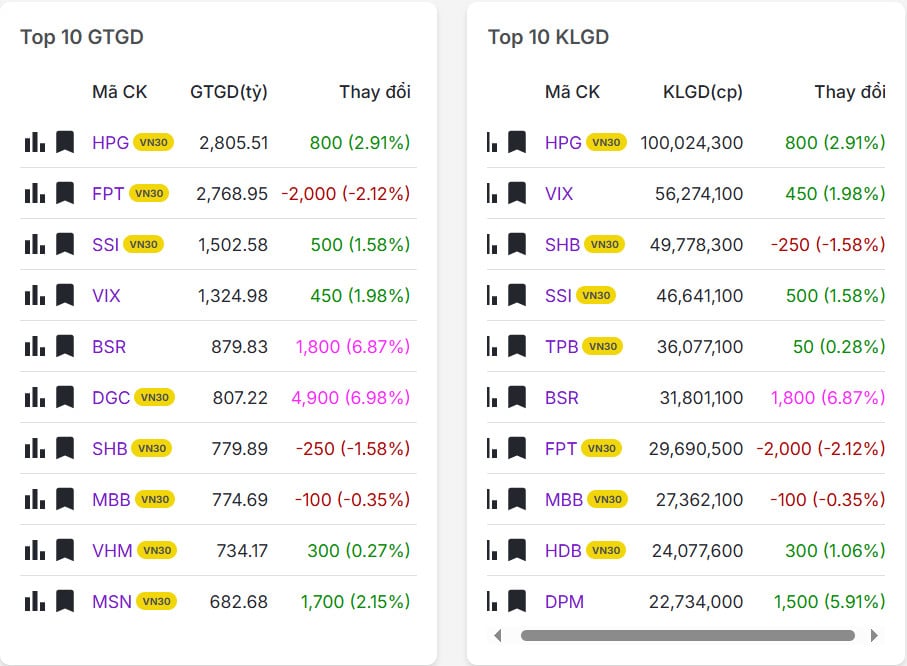Toggle bookmark for VIX in GTGD table
This screenshot has height=666, width=907.
pyautogui.click(x=65, y=295)
